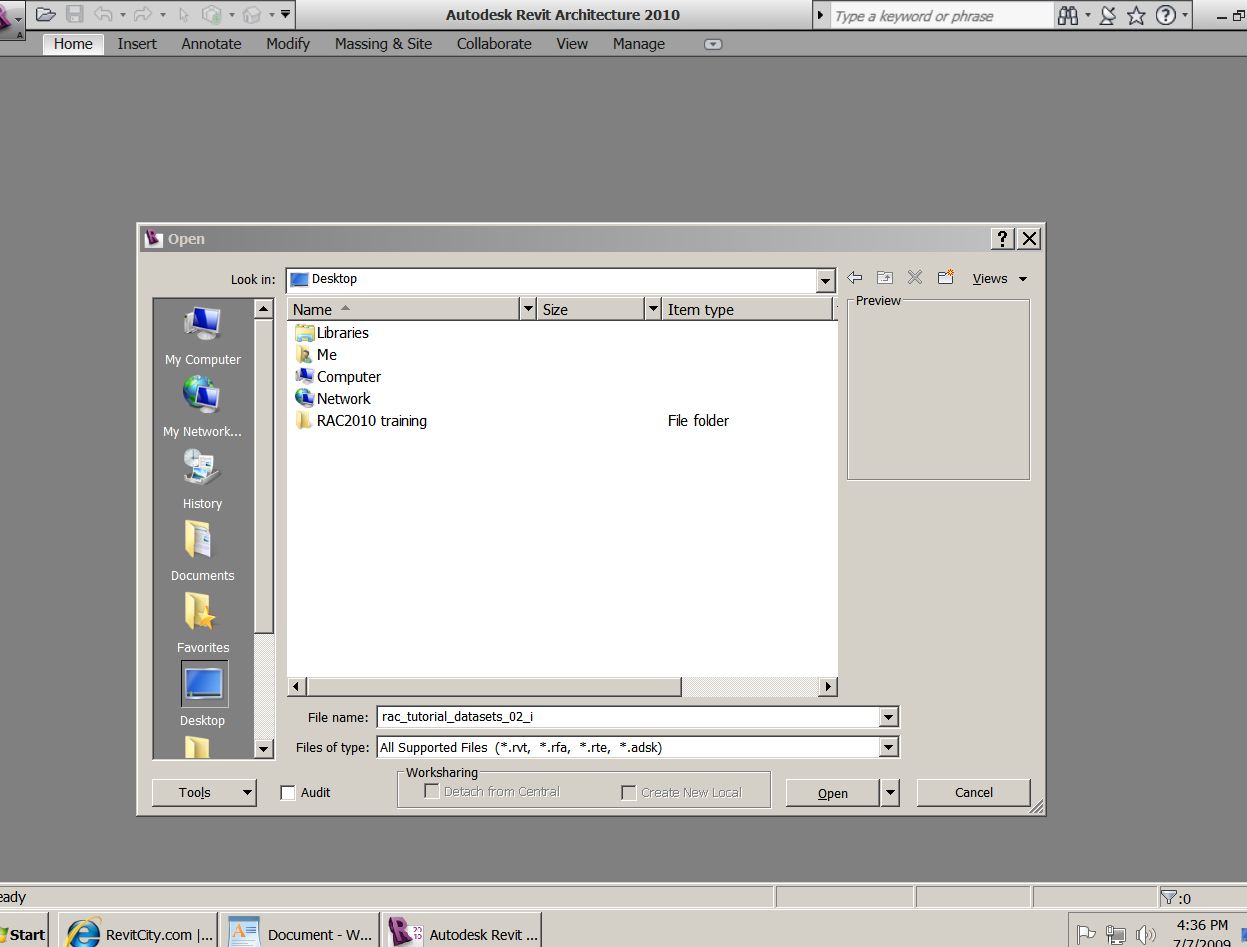Switch to the Manage ribbon tab

coord(639,44)
